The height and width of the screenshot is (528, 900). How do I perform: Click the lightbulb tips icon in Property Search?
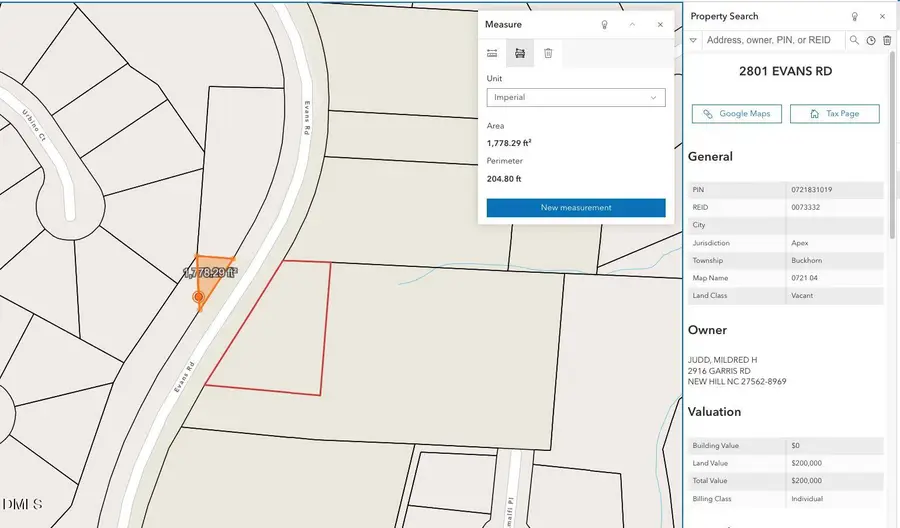(854, 17)
